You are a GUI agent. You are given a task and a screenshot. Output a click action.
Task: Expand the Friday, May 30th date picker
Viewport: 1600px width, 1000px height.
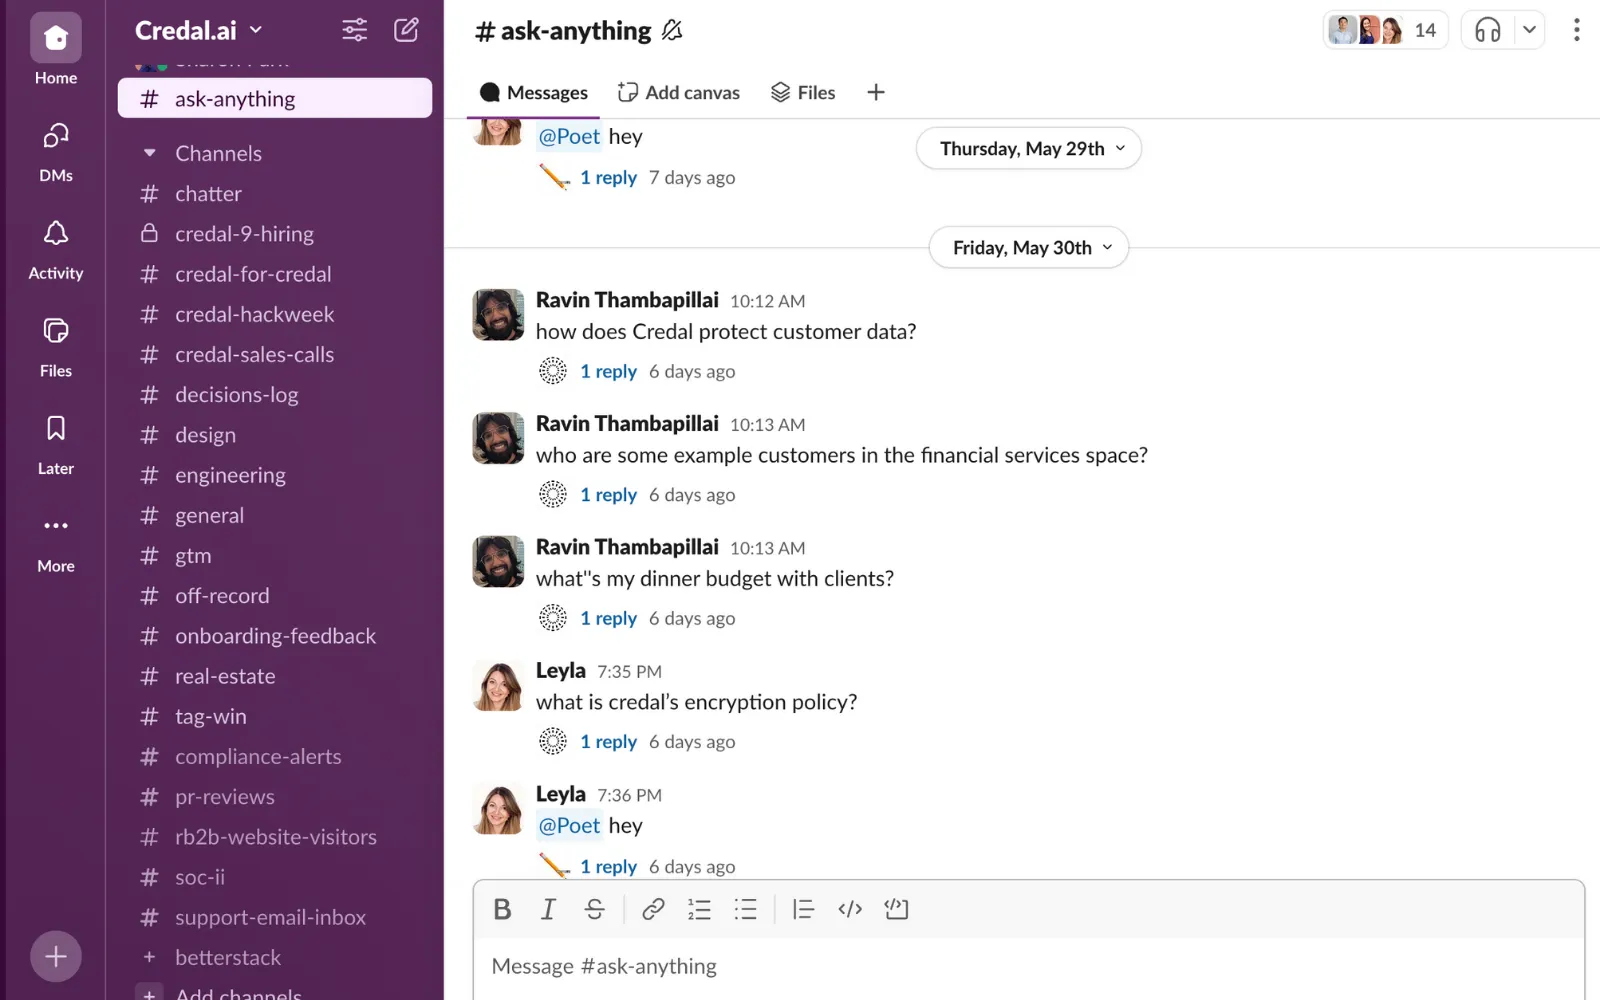pyautogui.click(x=1029, y=248)
